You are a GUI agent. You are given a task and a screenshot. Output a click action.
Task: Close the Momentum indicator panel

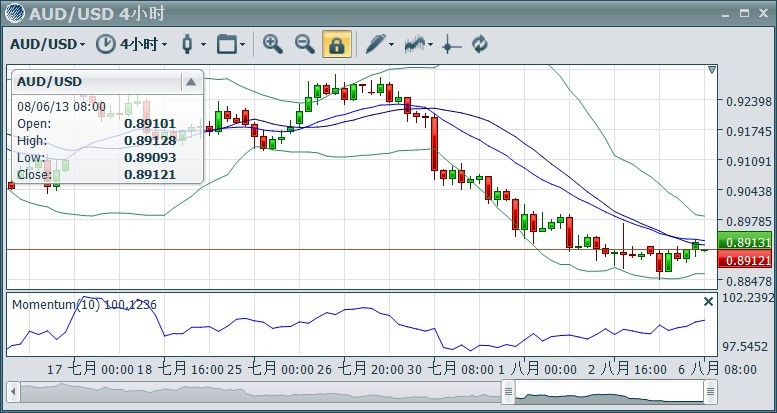[709, 301]
